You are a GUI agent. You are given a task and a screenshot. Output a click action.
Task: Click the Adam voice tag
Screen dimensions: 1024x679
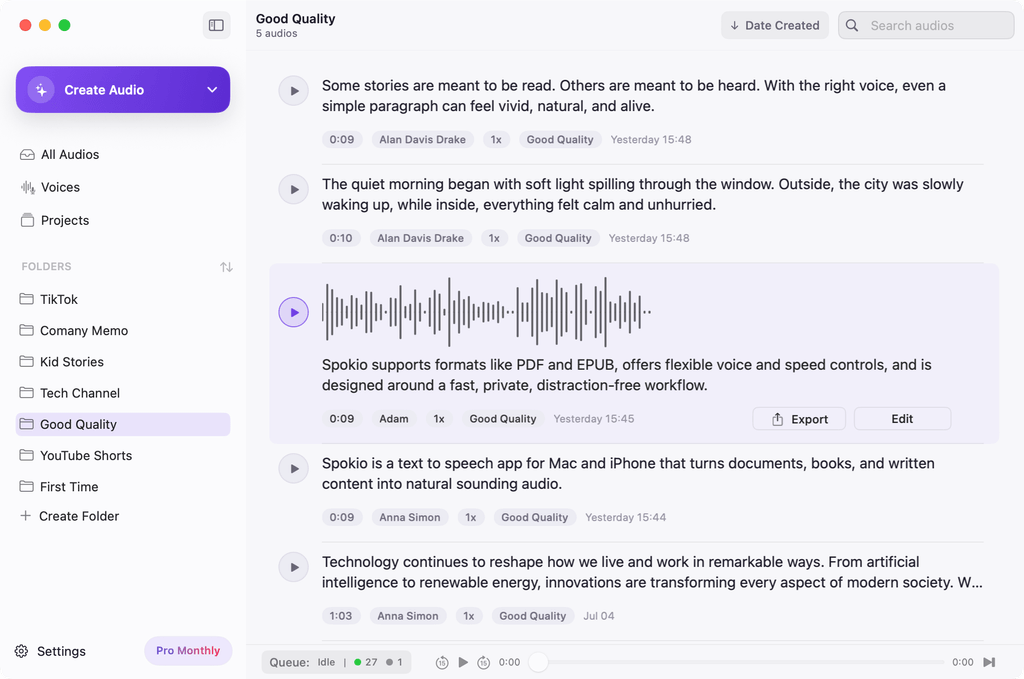394,419
